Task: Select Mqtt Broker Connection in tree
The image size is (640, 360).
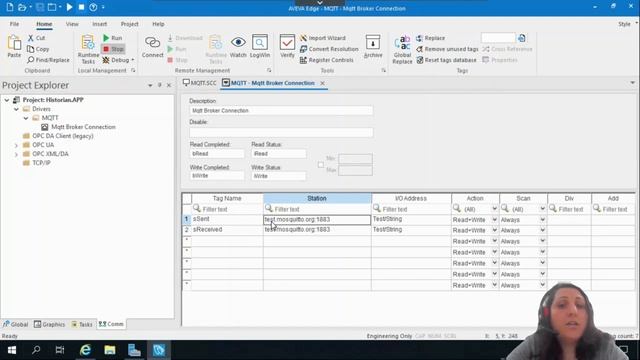Action: 83,127
